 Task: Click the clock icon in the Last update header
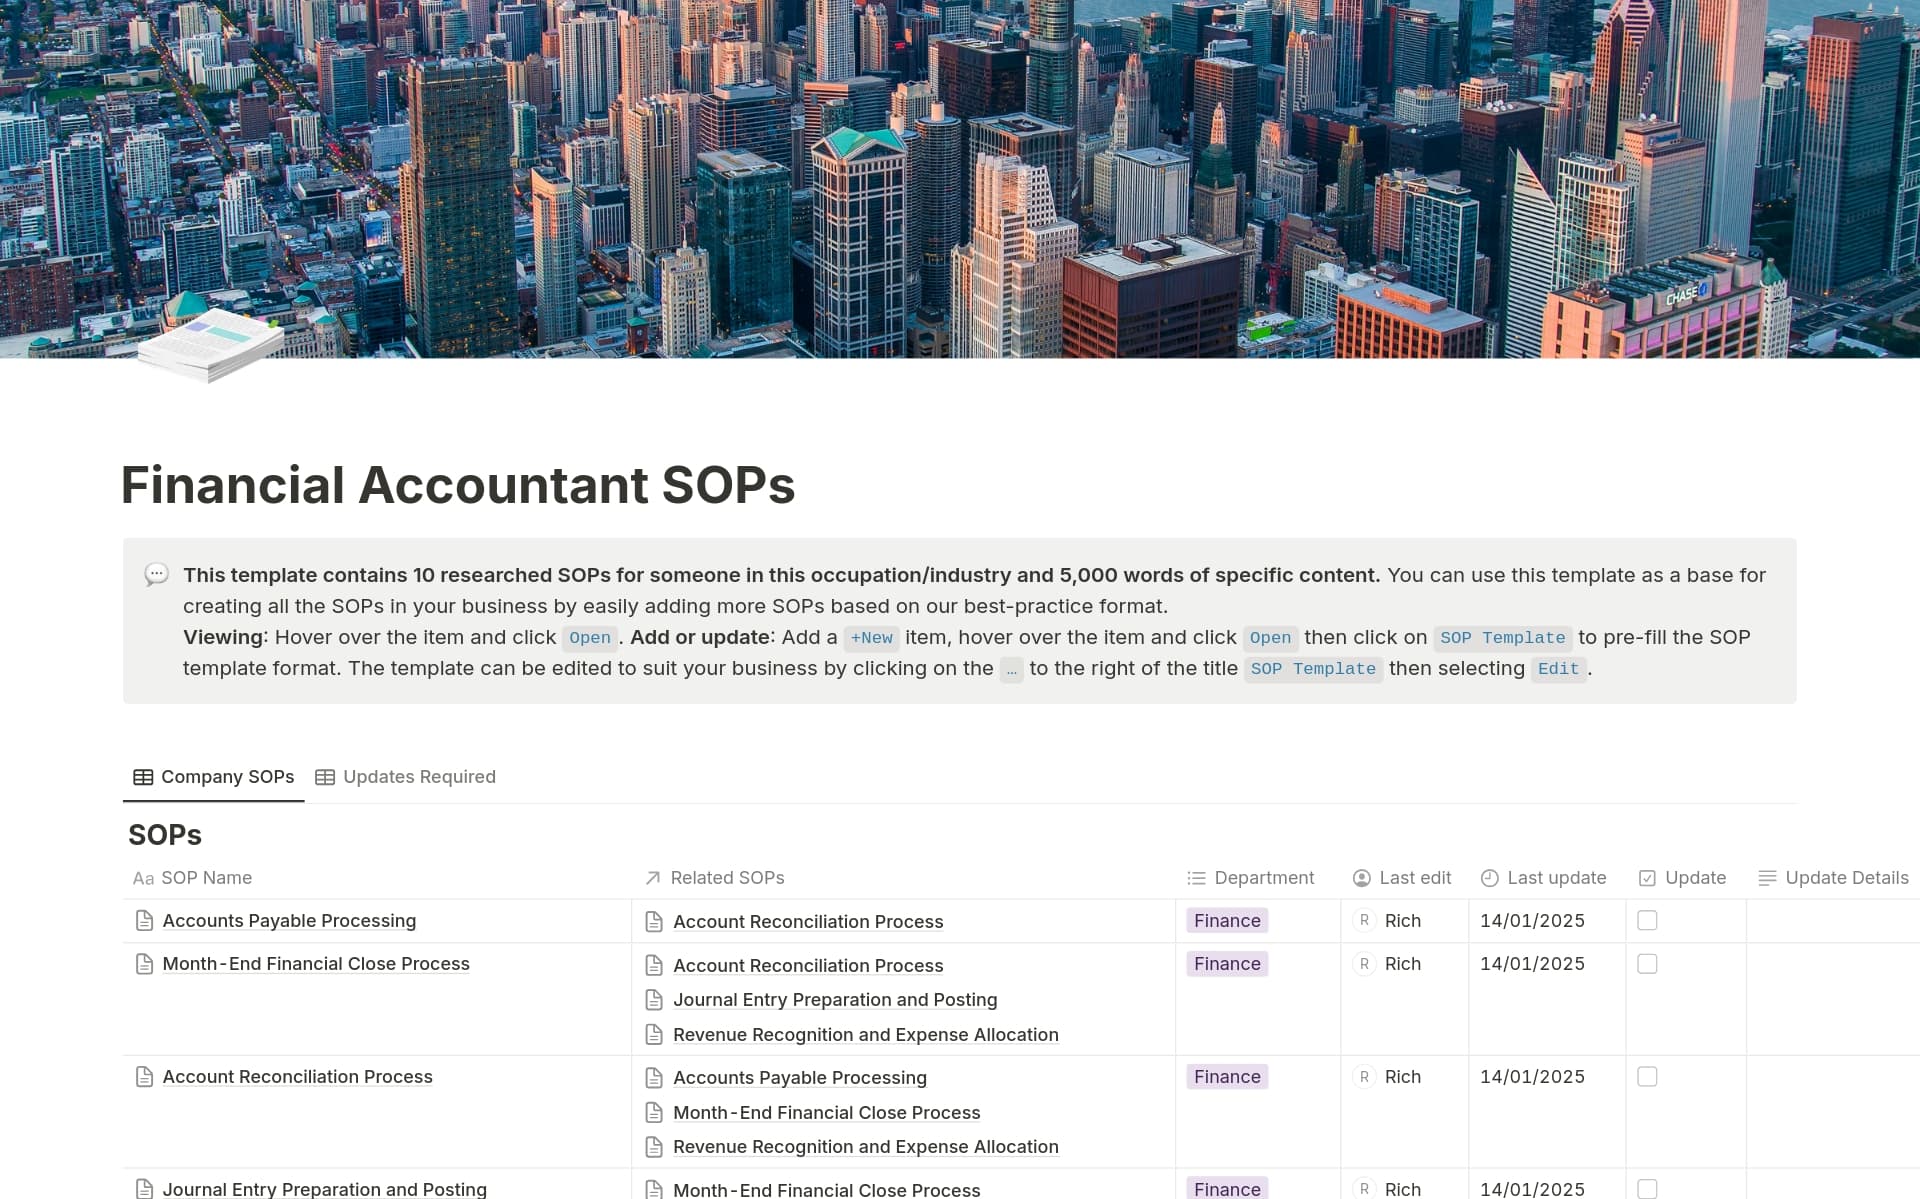click(x=1489, y=878)
